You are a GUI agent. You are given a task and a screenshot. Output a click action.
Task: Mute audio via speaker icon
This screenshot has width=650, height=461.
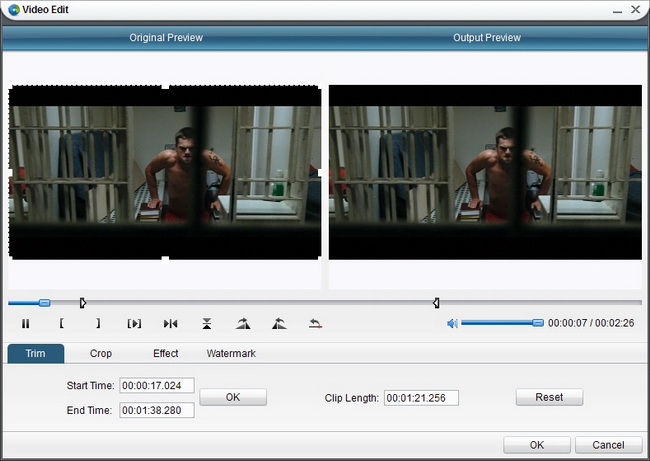tap(452, 323)
